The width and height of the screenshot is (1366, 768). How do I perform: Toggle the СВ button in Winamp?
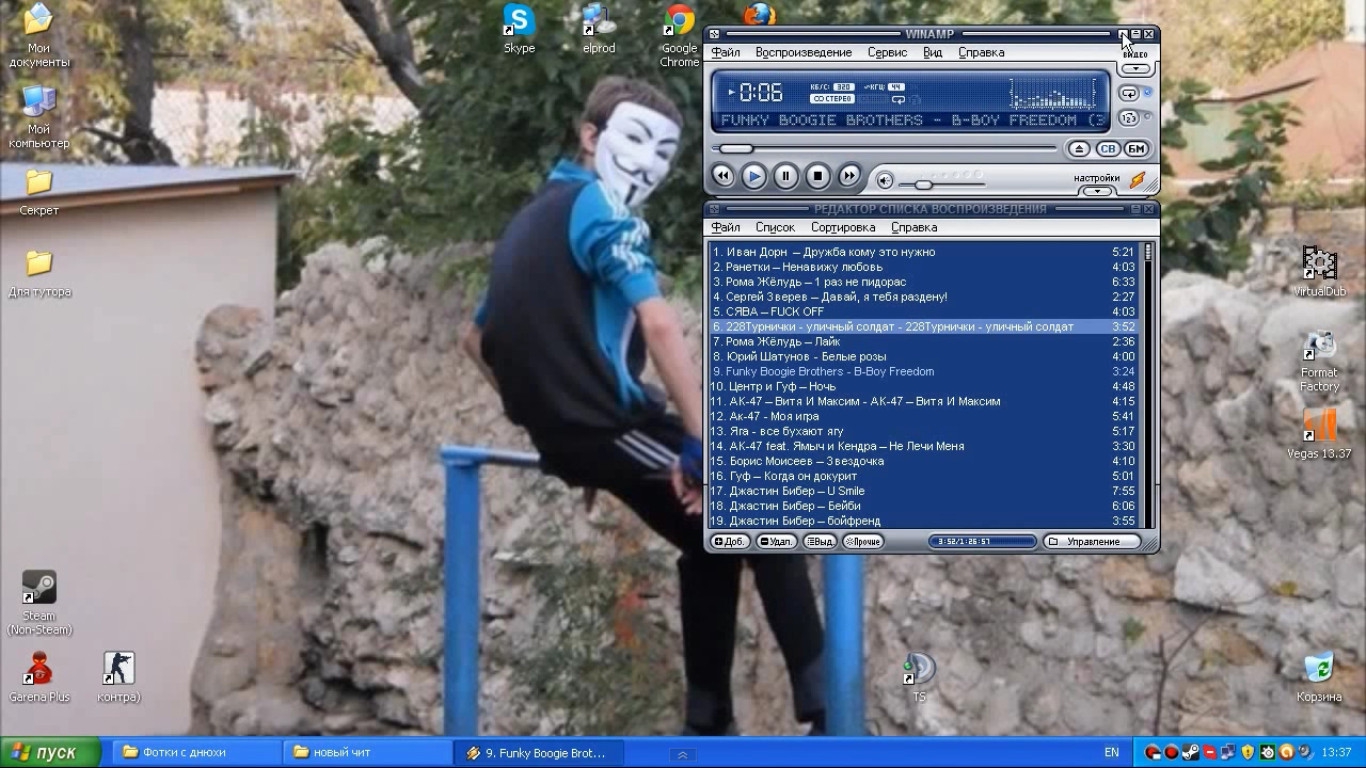click(x=1107, y=149)
